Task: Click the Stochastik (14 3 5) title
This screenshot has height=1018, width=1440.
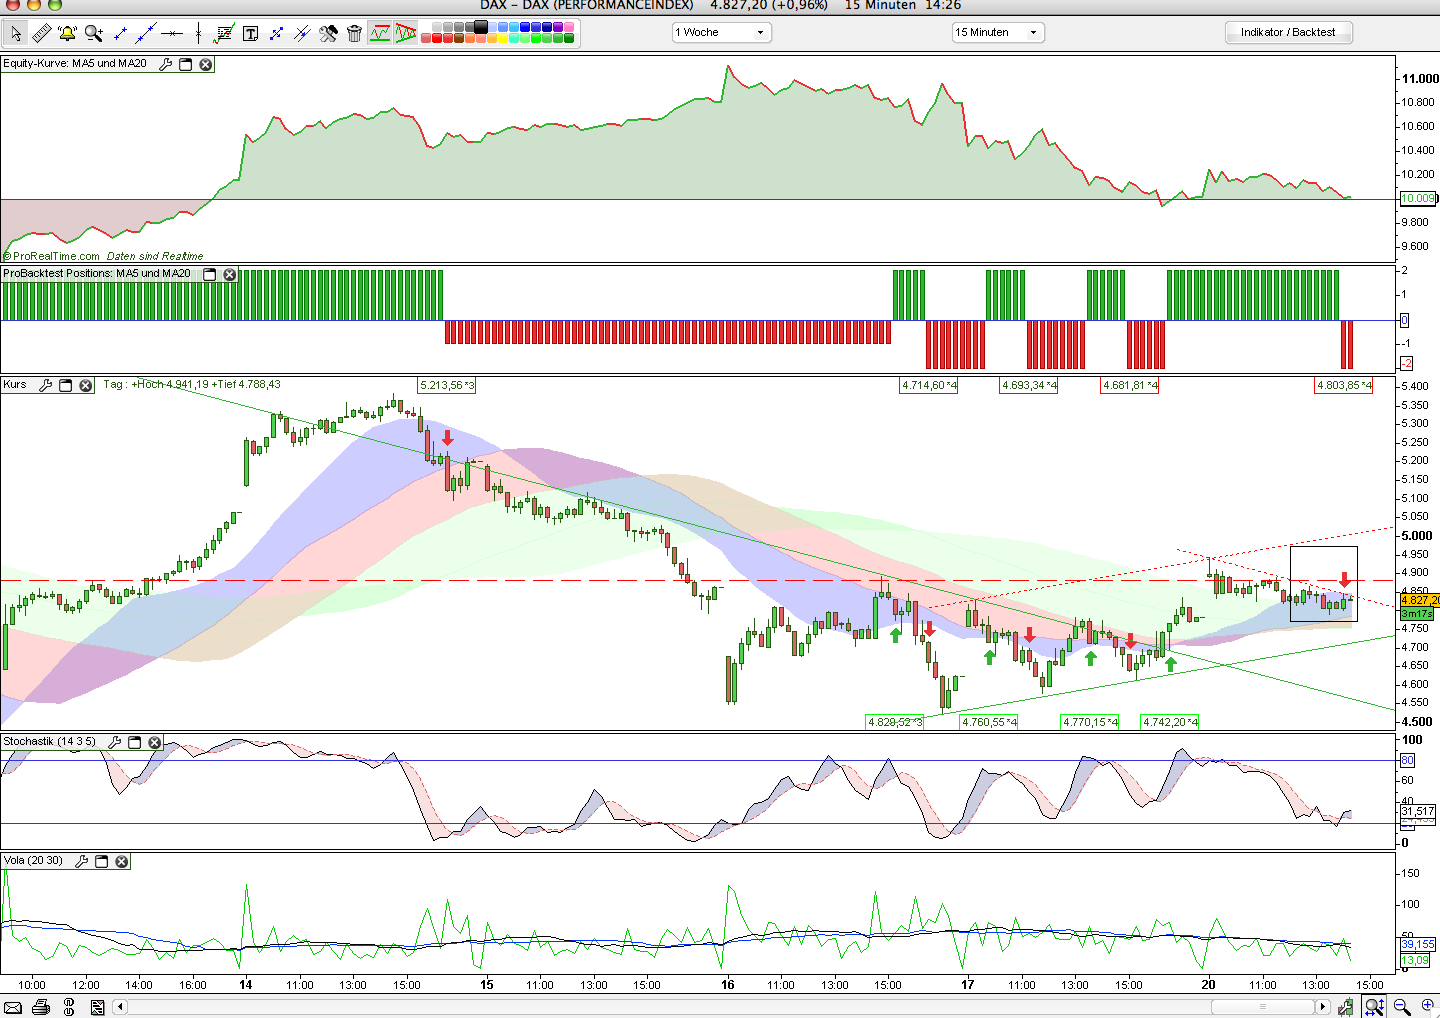Action: [x=50, y=741]
